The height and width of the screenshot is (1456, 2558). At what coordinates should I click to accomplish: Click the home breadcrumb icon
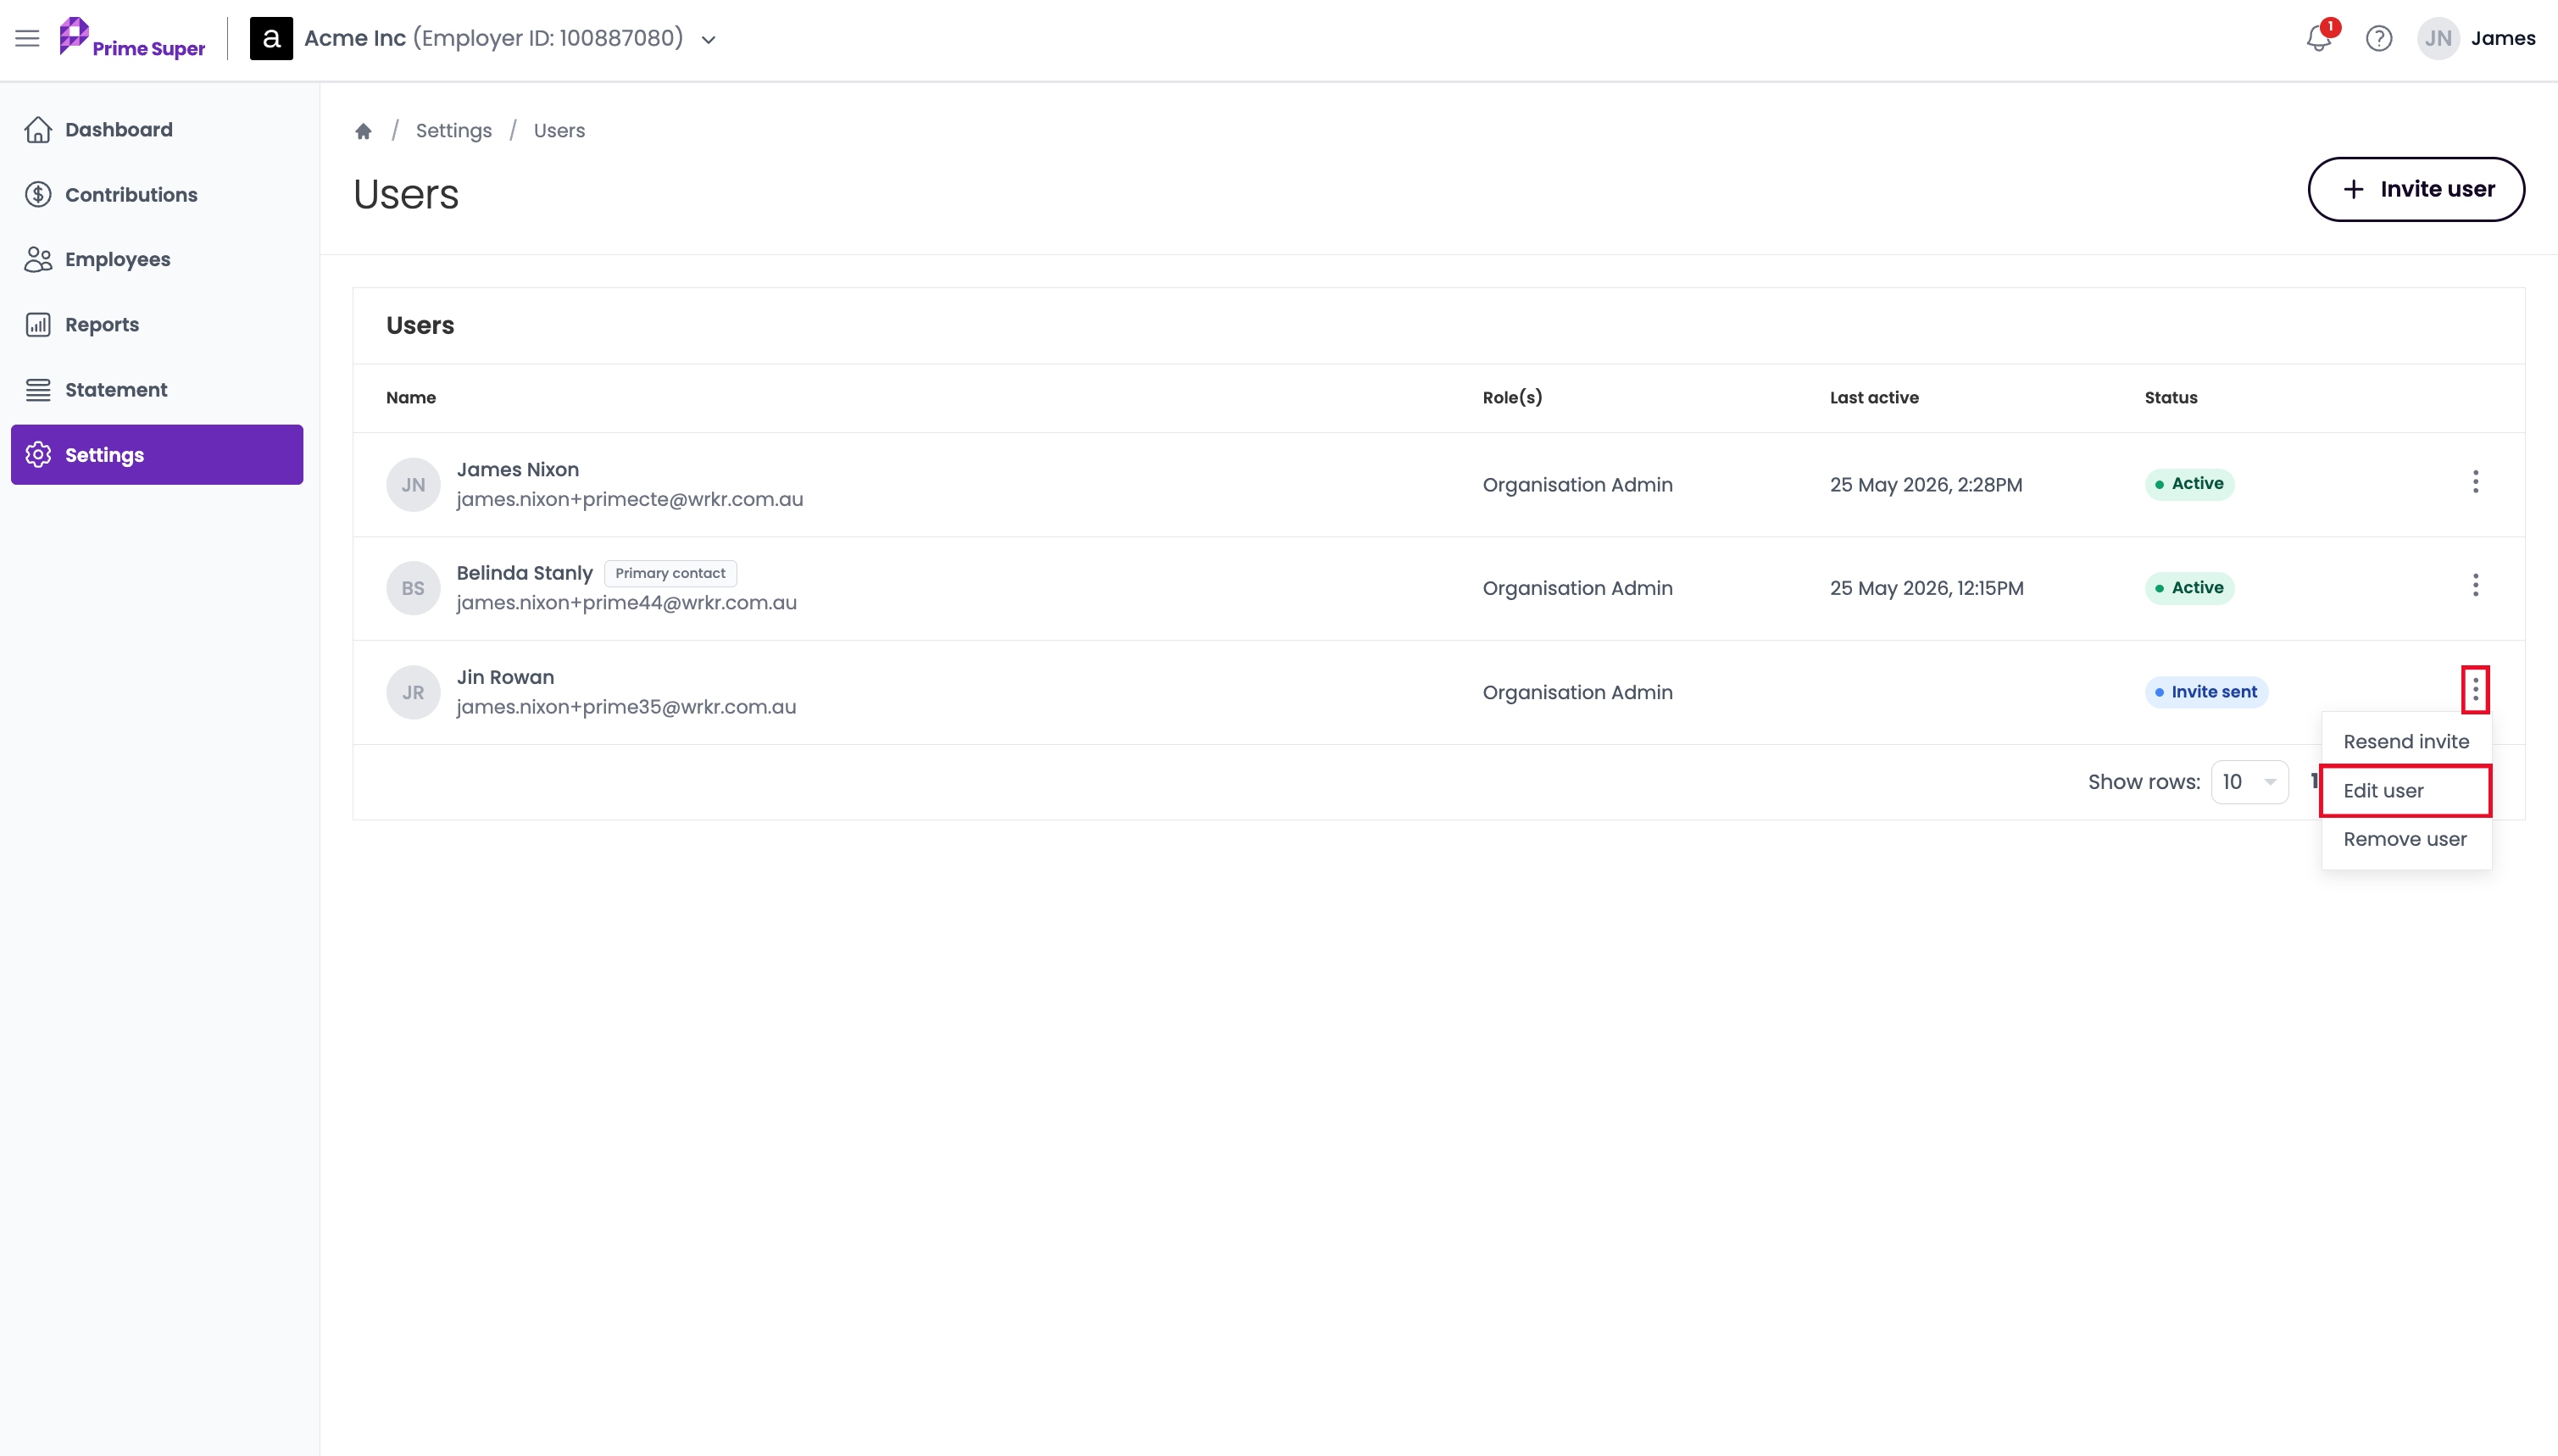[363, 131]
